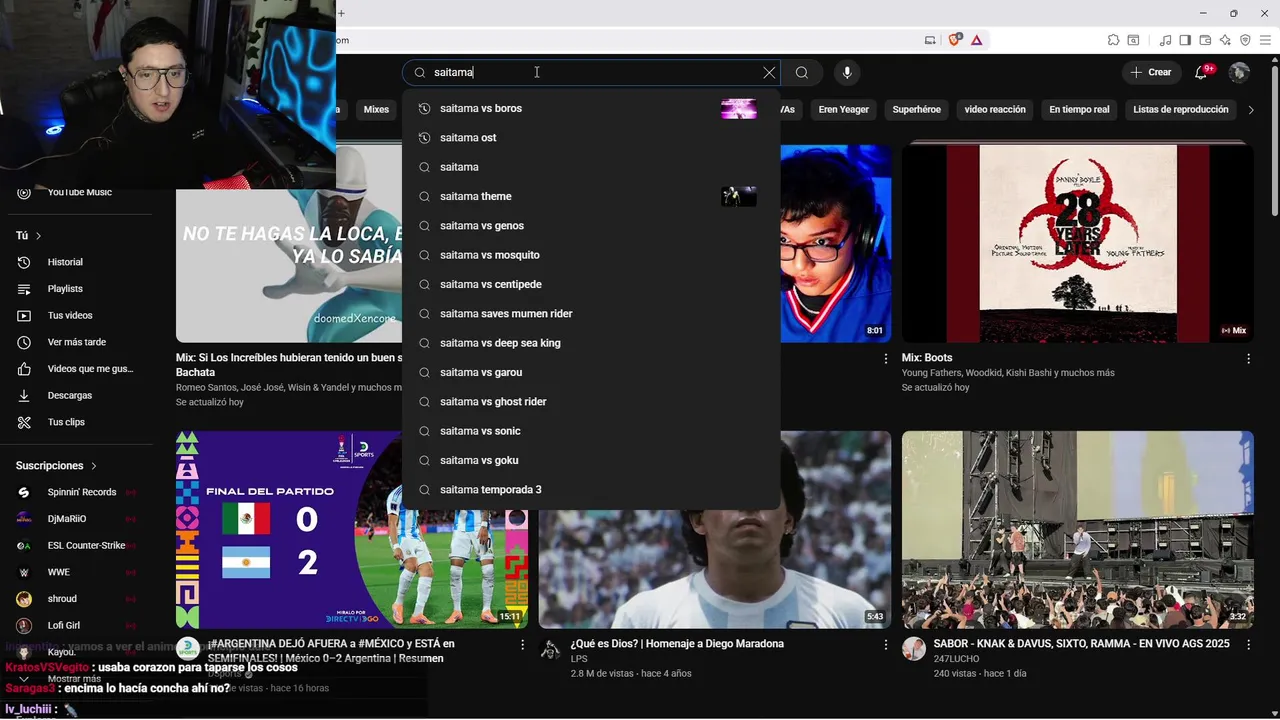Select the En tiempo real chip
Screen dimensions: 1280x720
(x=1079, y=109)
